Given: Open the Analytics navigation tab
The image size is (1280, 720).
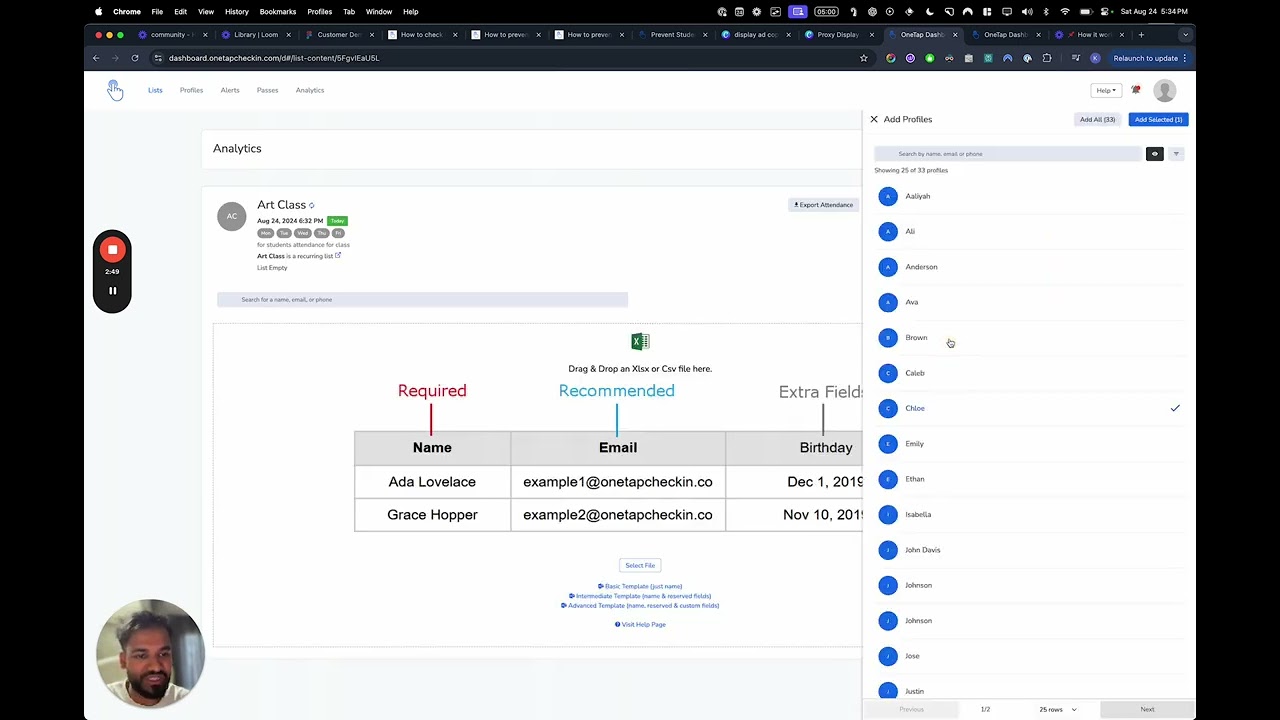Looking at the screenshot, I should (310, 90).
